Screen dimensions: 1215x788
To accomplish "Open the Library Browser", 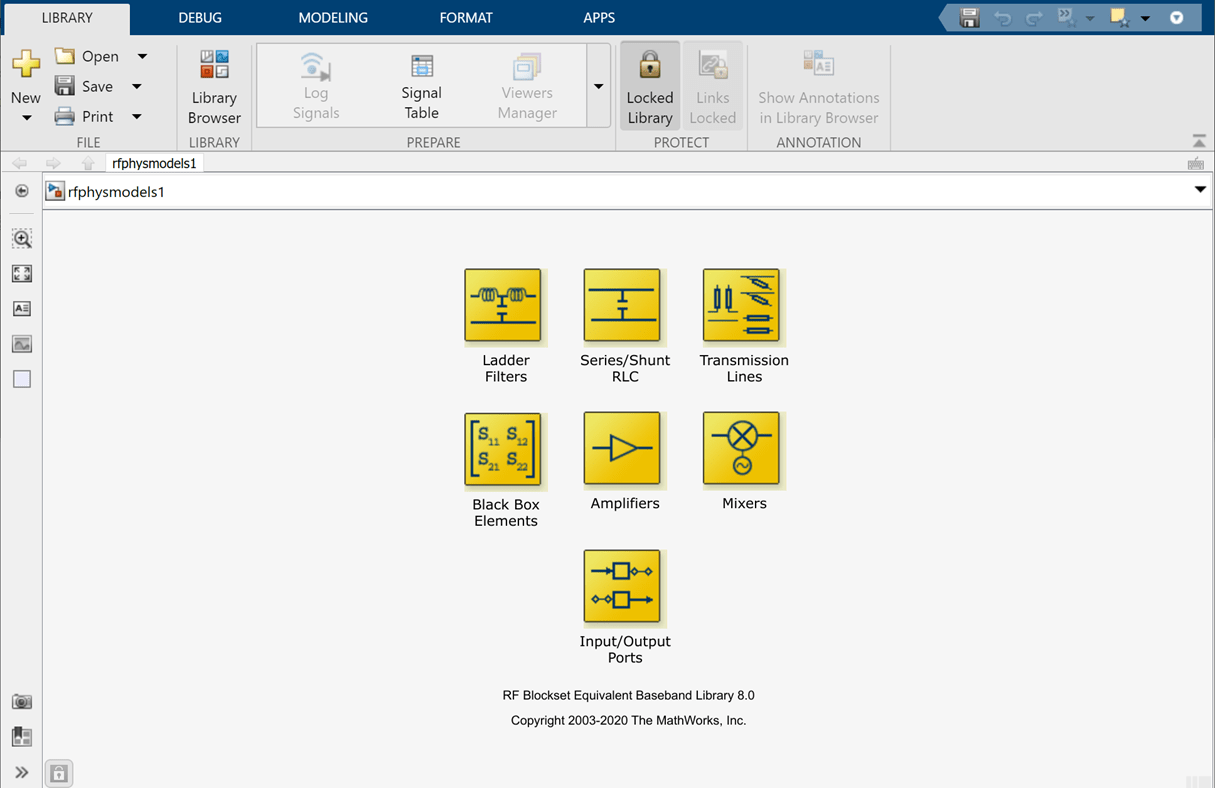I will point(214,86).
